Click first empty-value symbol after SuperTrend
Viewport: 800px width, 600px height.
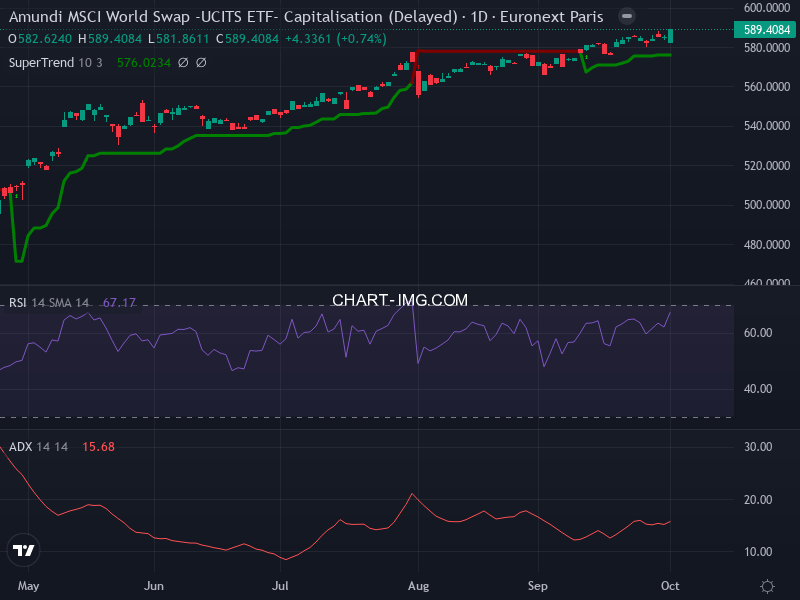(184, 63)
